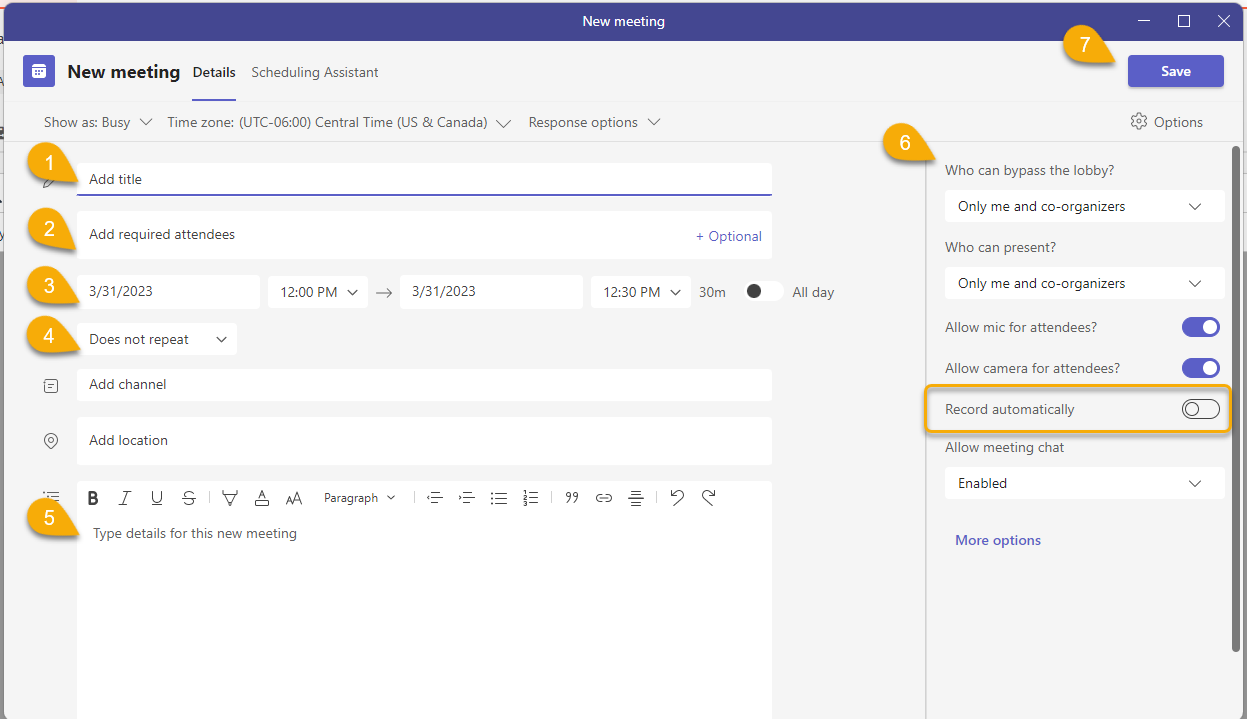Open the Time zone dropdown
This screenshot has height=719, width=1247.
(x=339, y=122)
